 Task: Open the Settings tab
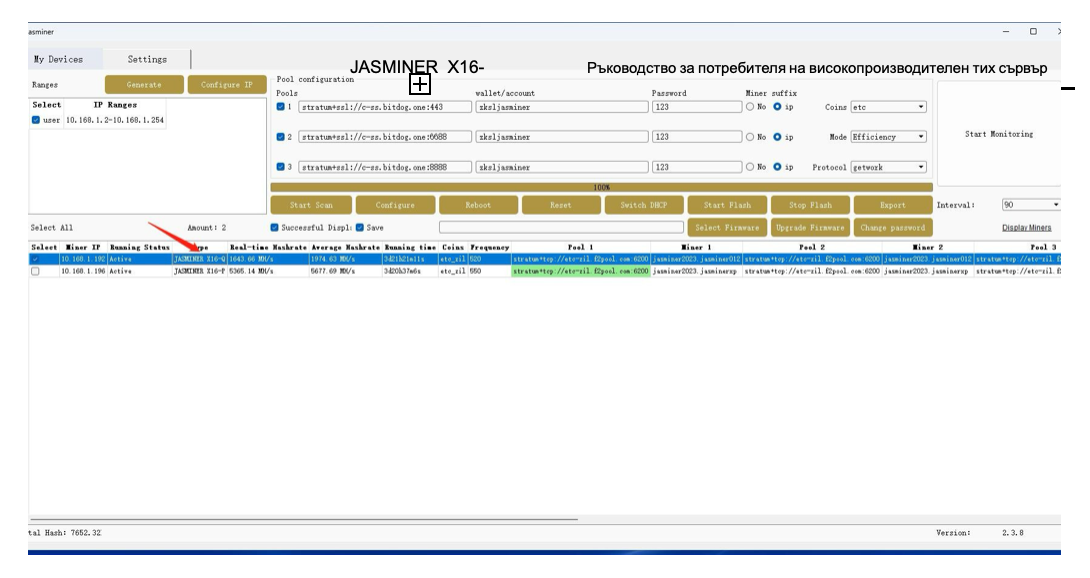point(147,59)
